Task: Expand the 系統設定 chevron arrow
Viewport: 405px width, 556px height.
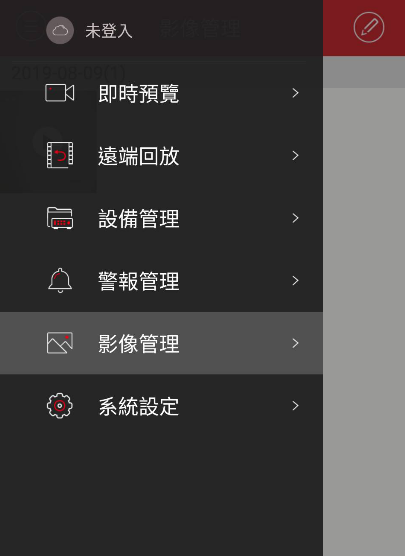Action: click(x=295, y=405)
